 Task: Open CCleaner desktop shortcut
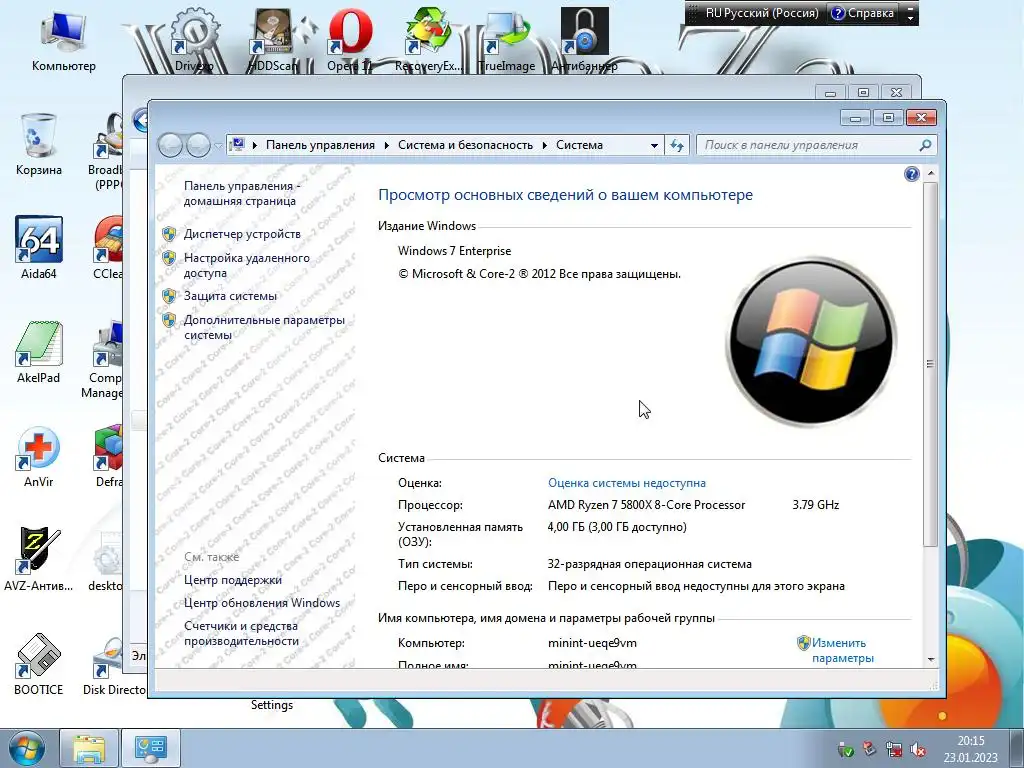point(108,247)
